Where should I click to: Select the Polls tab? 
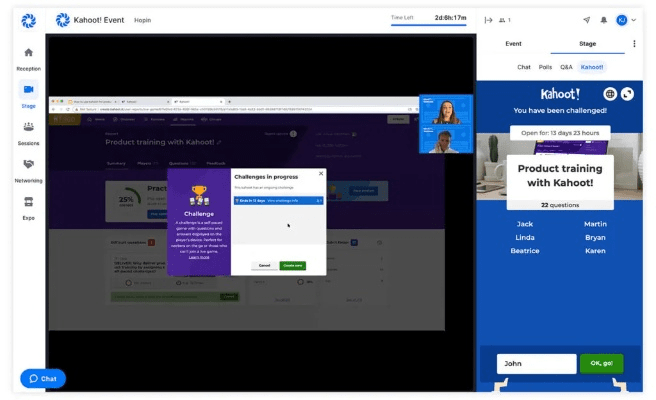(545, 67)
